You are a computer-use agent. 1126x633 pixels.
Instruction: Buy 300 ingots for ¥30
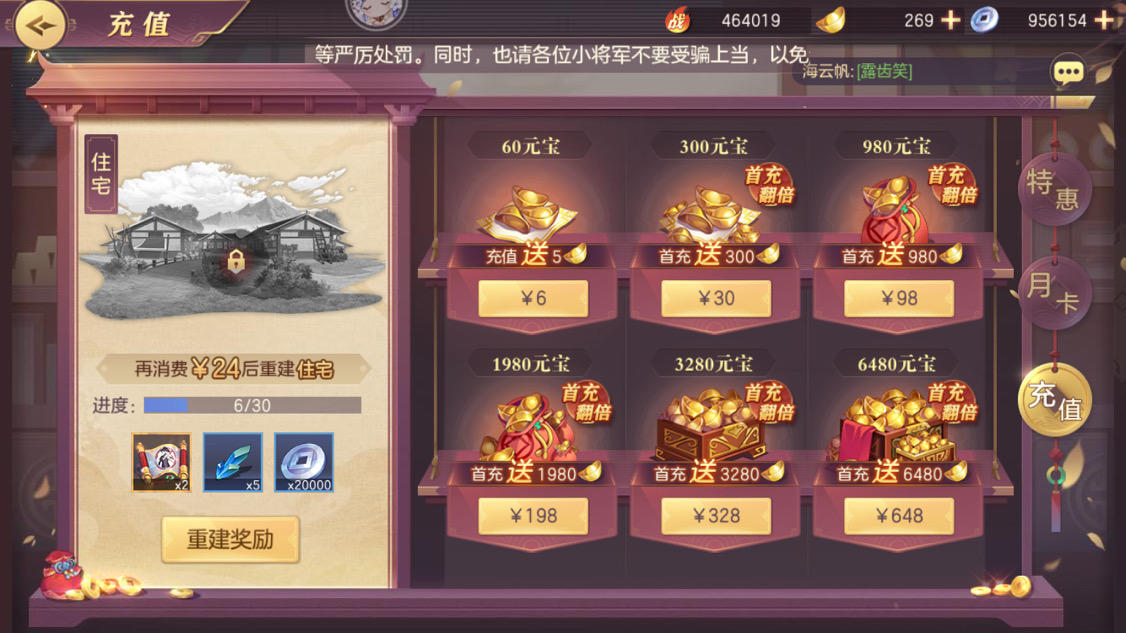pos(716,298)
